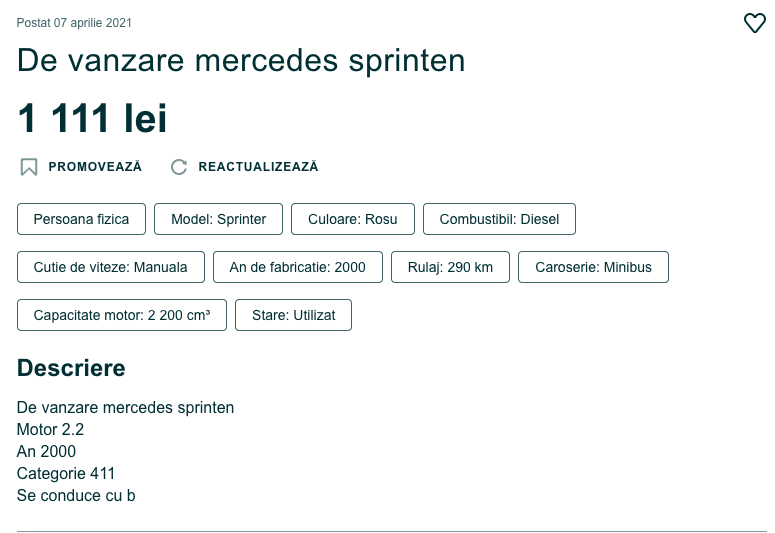
Task: Select the Model: Sprinter tag
Action: pyautogui.click(x=218, y=219)
